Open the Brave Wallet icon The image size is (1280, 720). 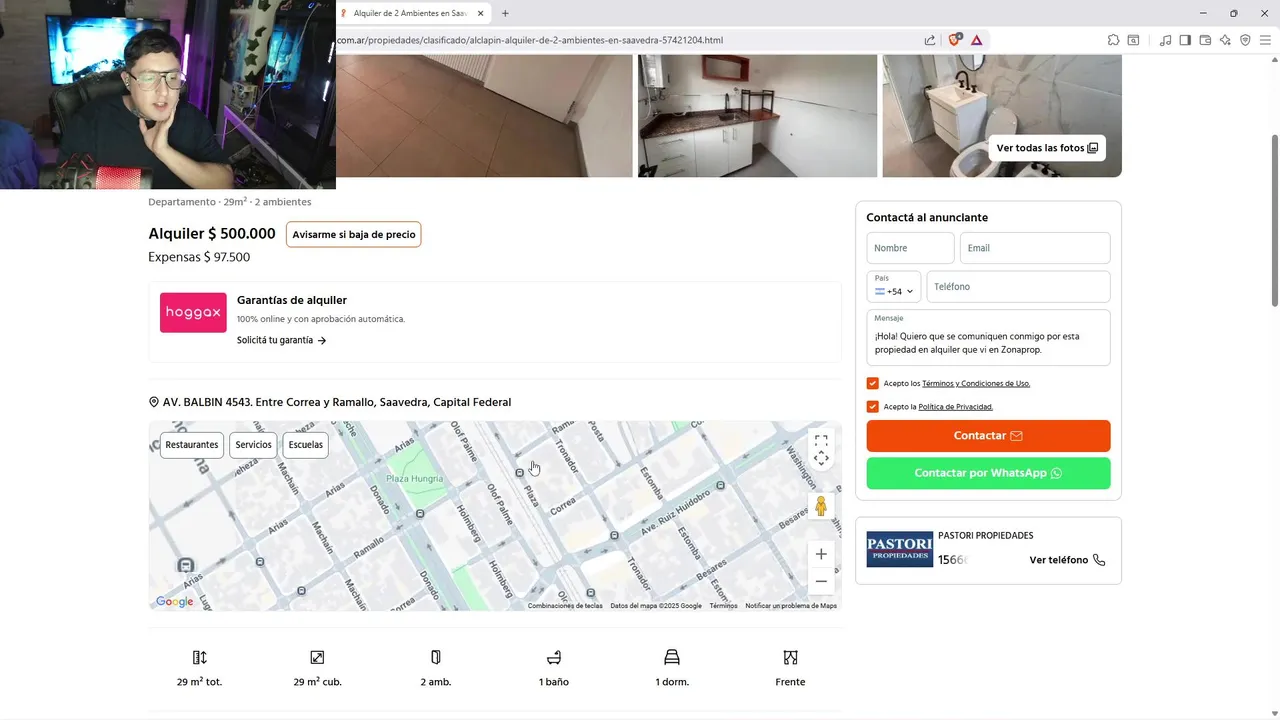coord(1205,40)
